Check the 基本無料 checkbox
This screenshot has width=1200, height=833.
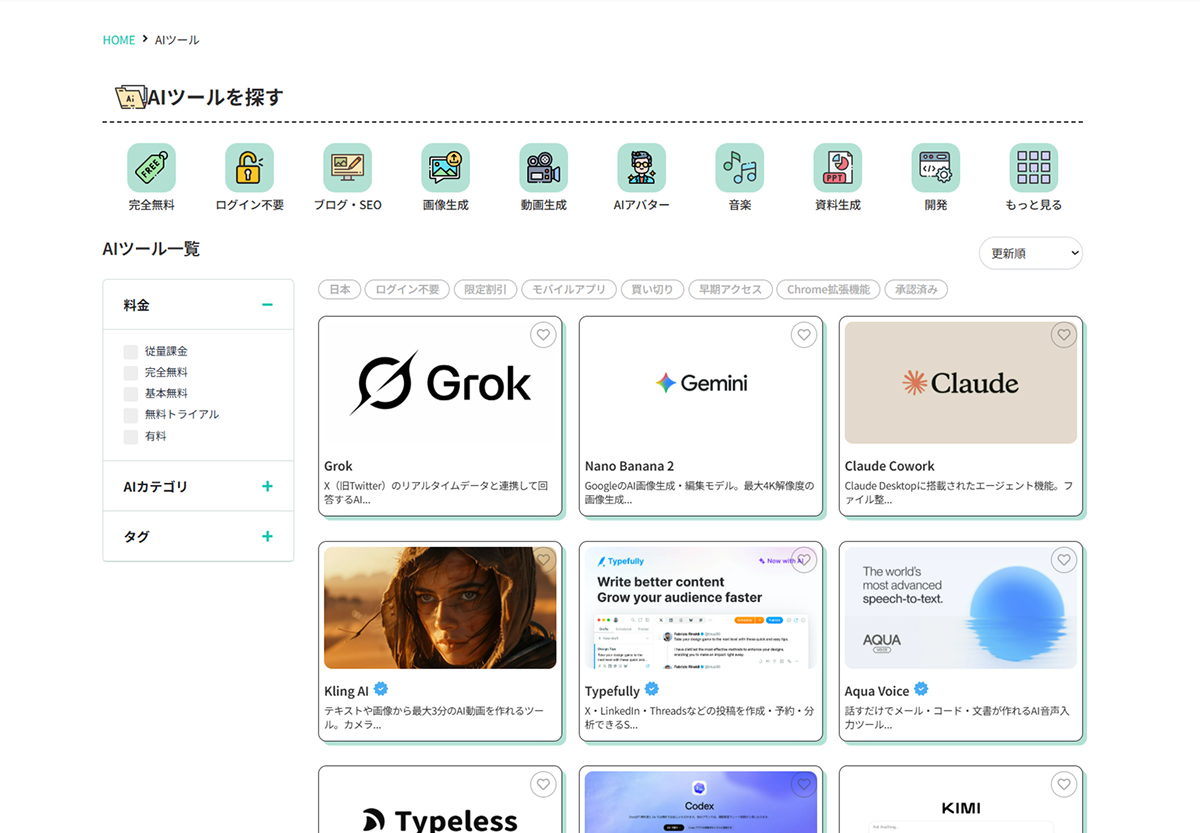click(x=131, y=394)
